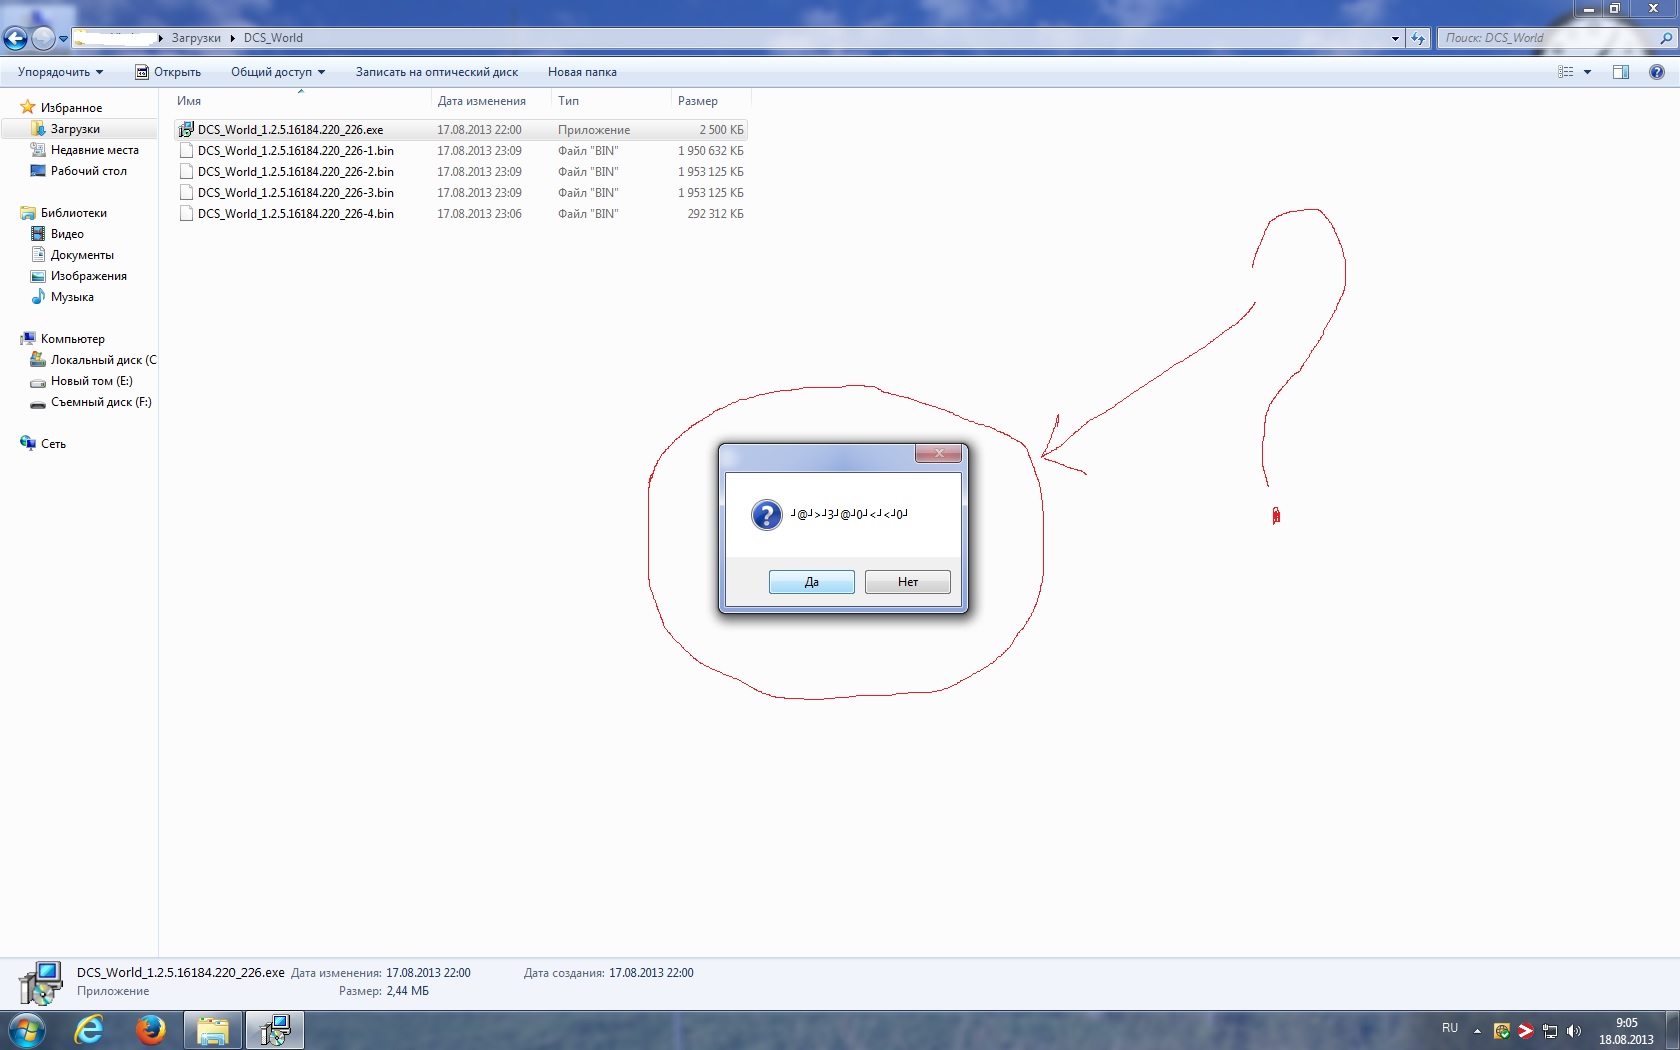Click the Загрузки breadcrumb in address bar

point(196,38)
